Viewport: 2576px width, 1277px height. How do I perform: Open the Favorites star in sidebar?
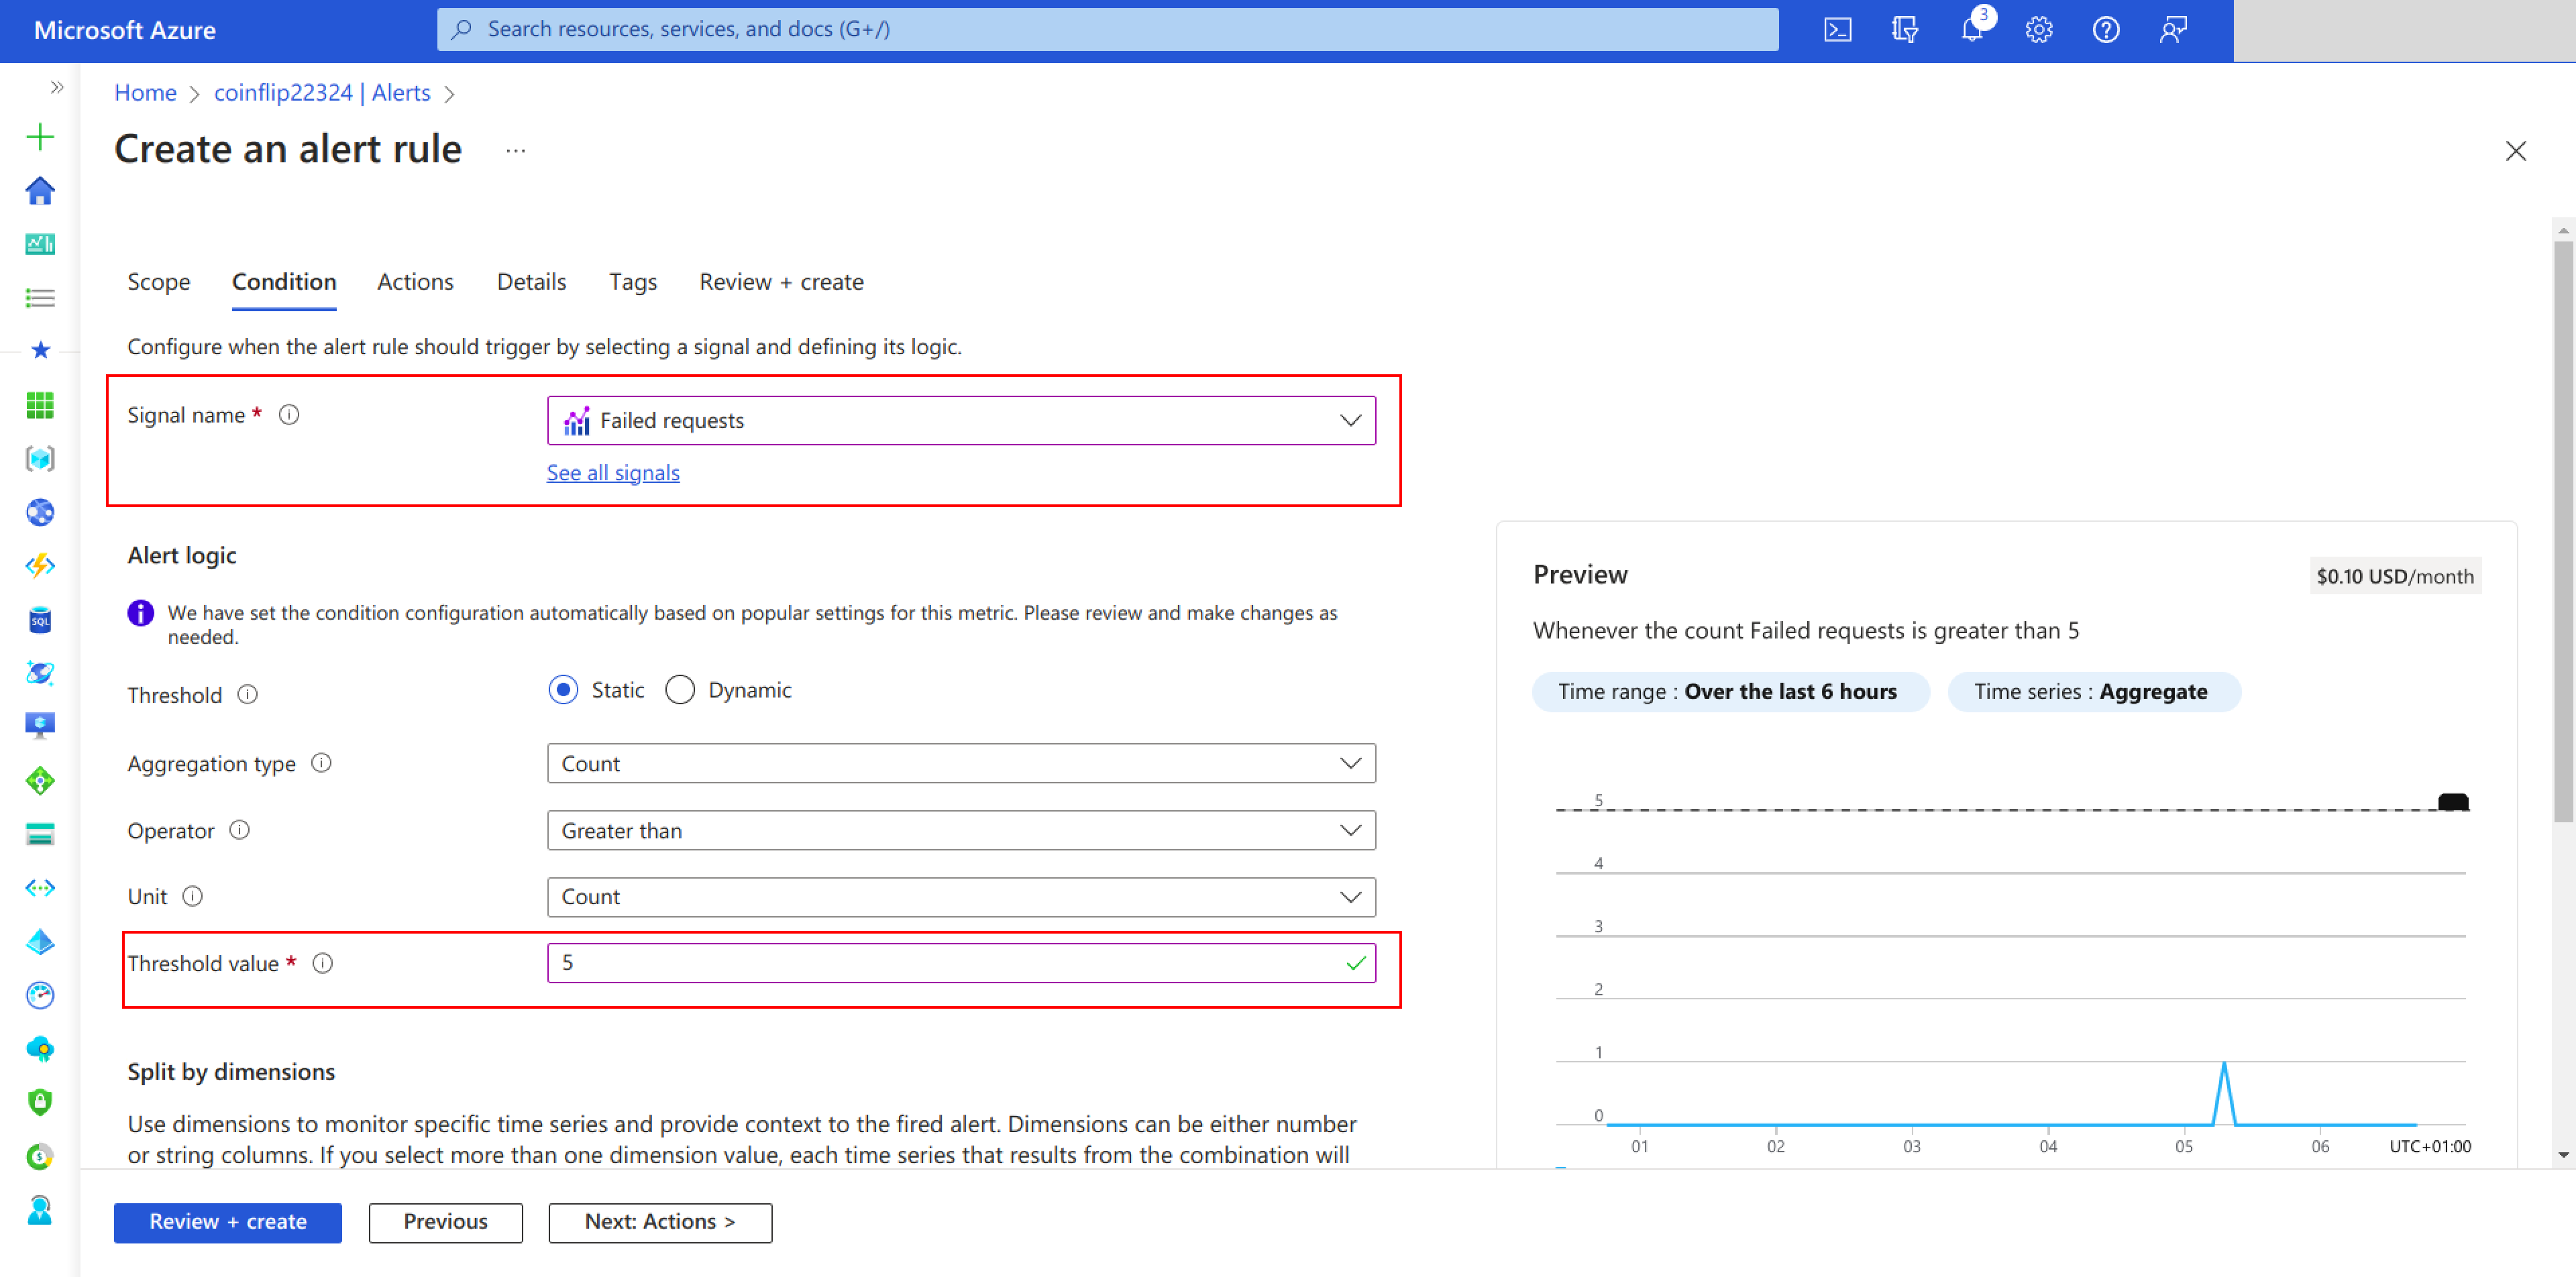pos(40,350)
